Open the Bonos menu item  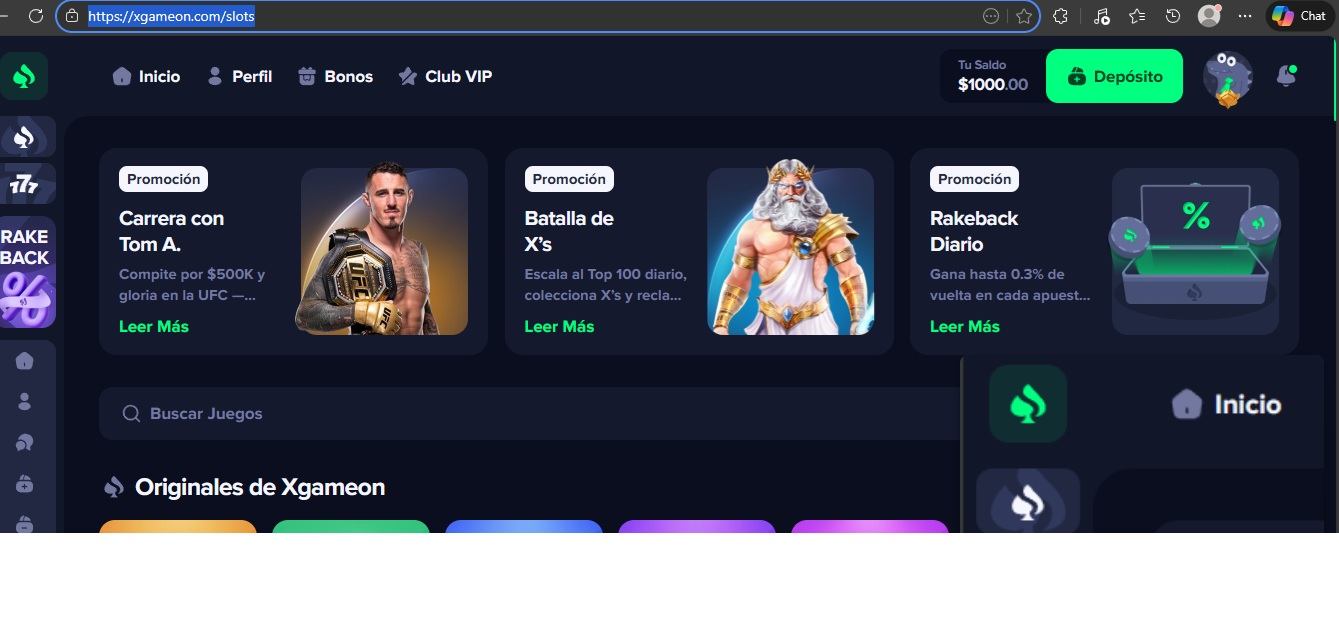tap(335, 76)
